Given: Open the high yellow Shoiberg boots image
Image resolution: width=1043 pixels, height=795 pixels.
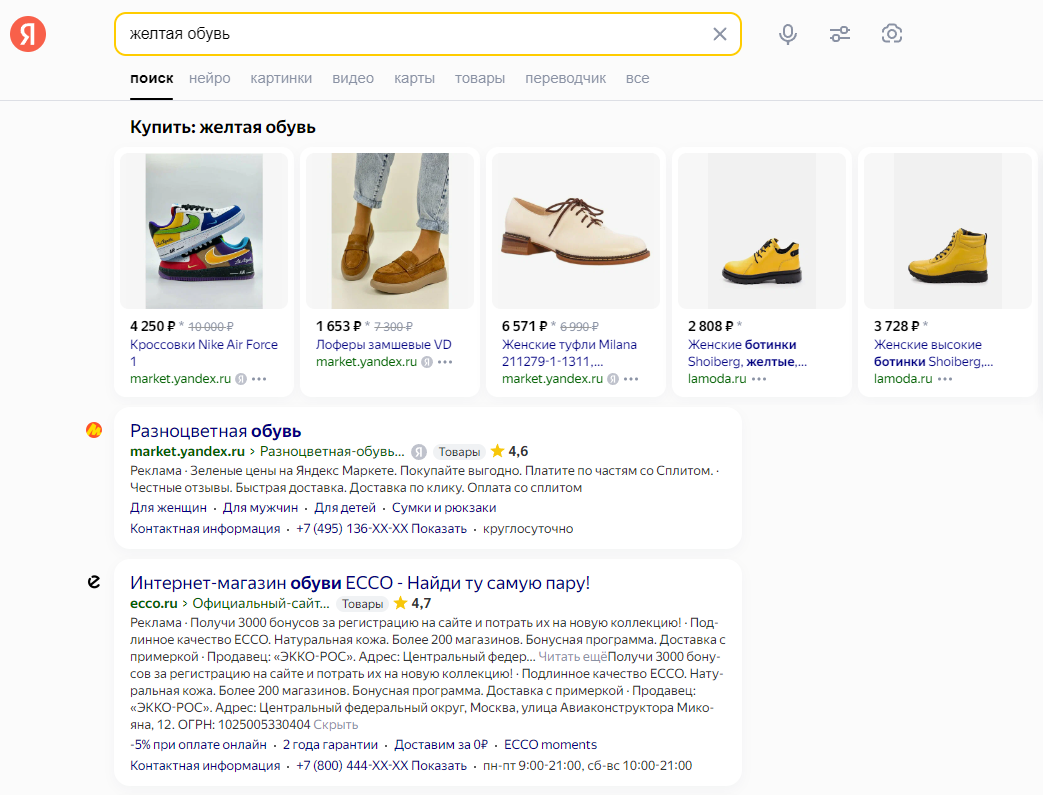Looking at the screenshot, I should pos(948,231).
